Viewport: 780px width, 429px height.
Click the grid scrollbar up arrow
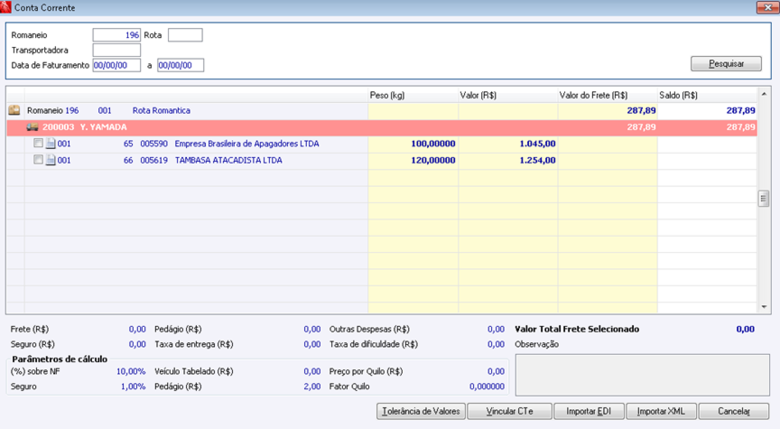pyautogui.click(x=764, y=94)
